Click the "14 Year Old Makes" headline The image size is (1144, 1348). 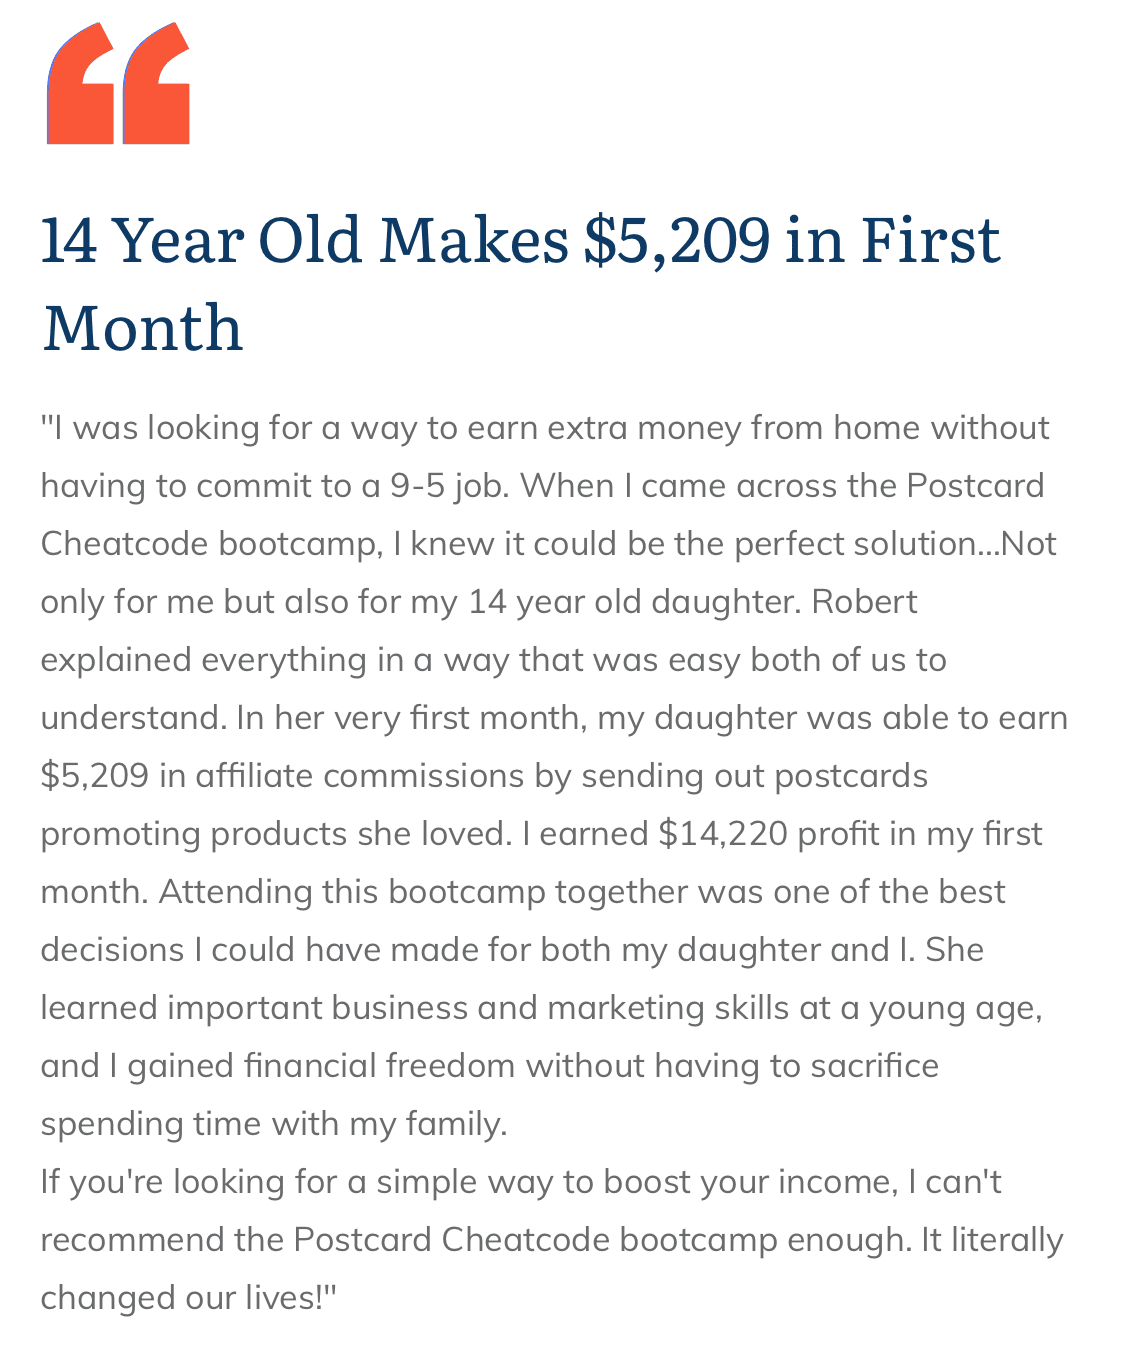(x=305, y=240)
